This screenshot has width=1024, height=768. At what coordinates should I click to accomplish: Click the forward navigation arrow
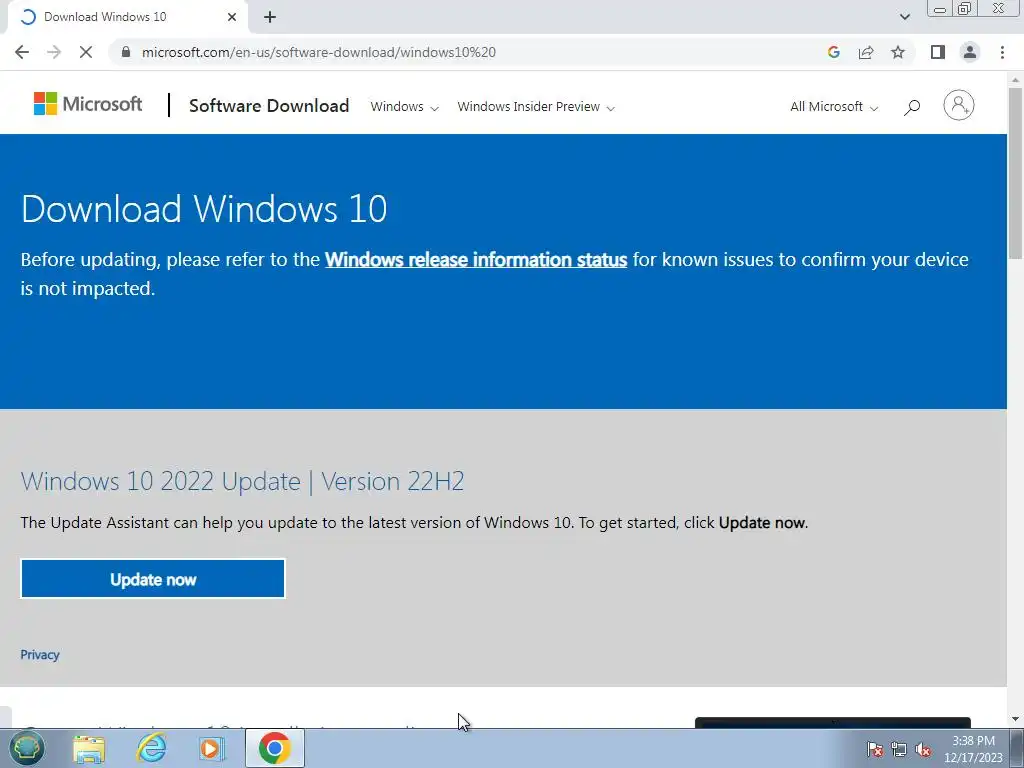click(x=54, y=52)
